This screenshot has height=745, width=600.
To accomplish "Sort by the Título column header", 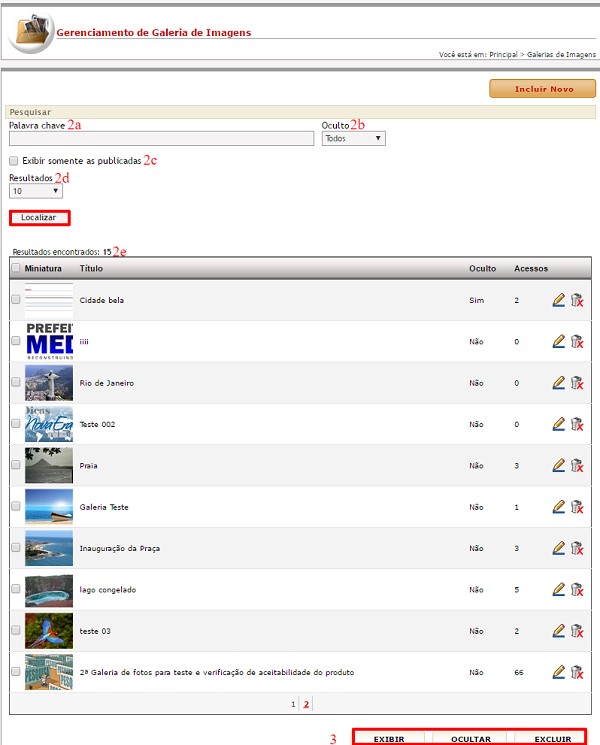I will (x=91, y=268).
